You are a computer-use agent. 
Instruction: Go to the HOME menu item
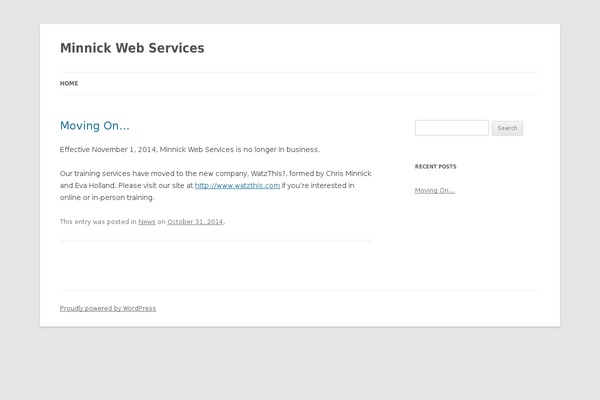(x=69, y=83)
